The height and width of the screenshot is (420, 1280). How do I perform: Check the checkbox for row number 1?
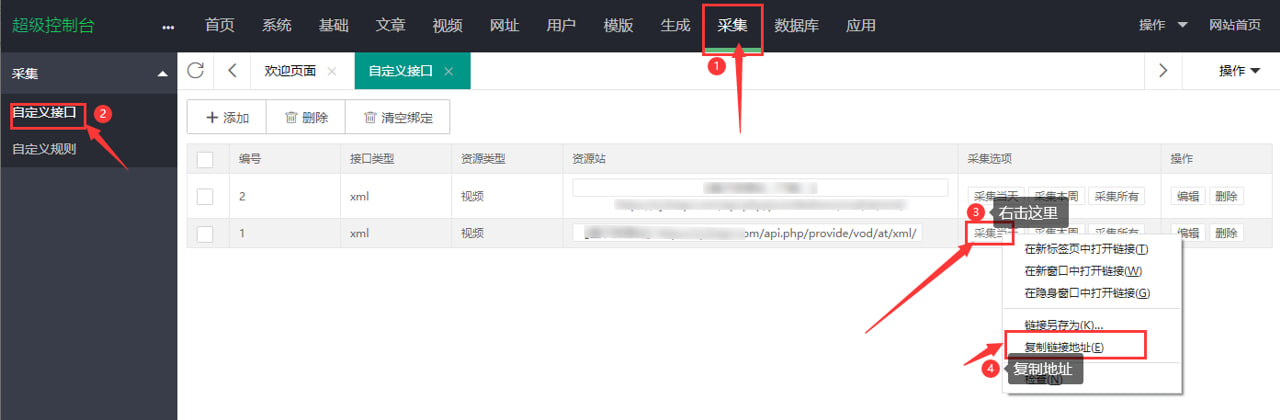(x=205, y=233)
